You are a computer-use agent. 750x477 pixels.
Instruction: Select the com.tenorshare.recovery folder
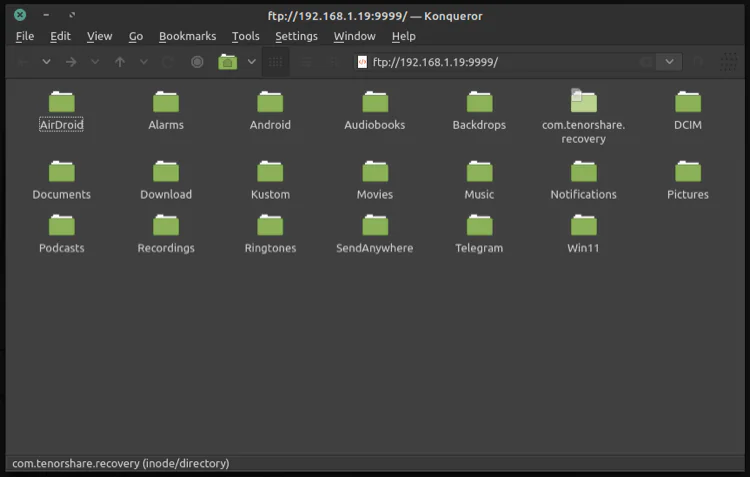pos(584,117)
